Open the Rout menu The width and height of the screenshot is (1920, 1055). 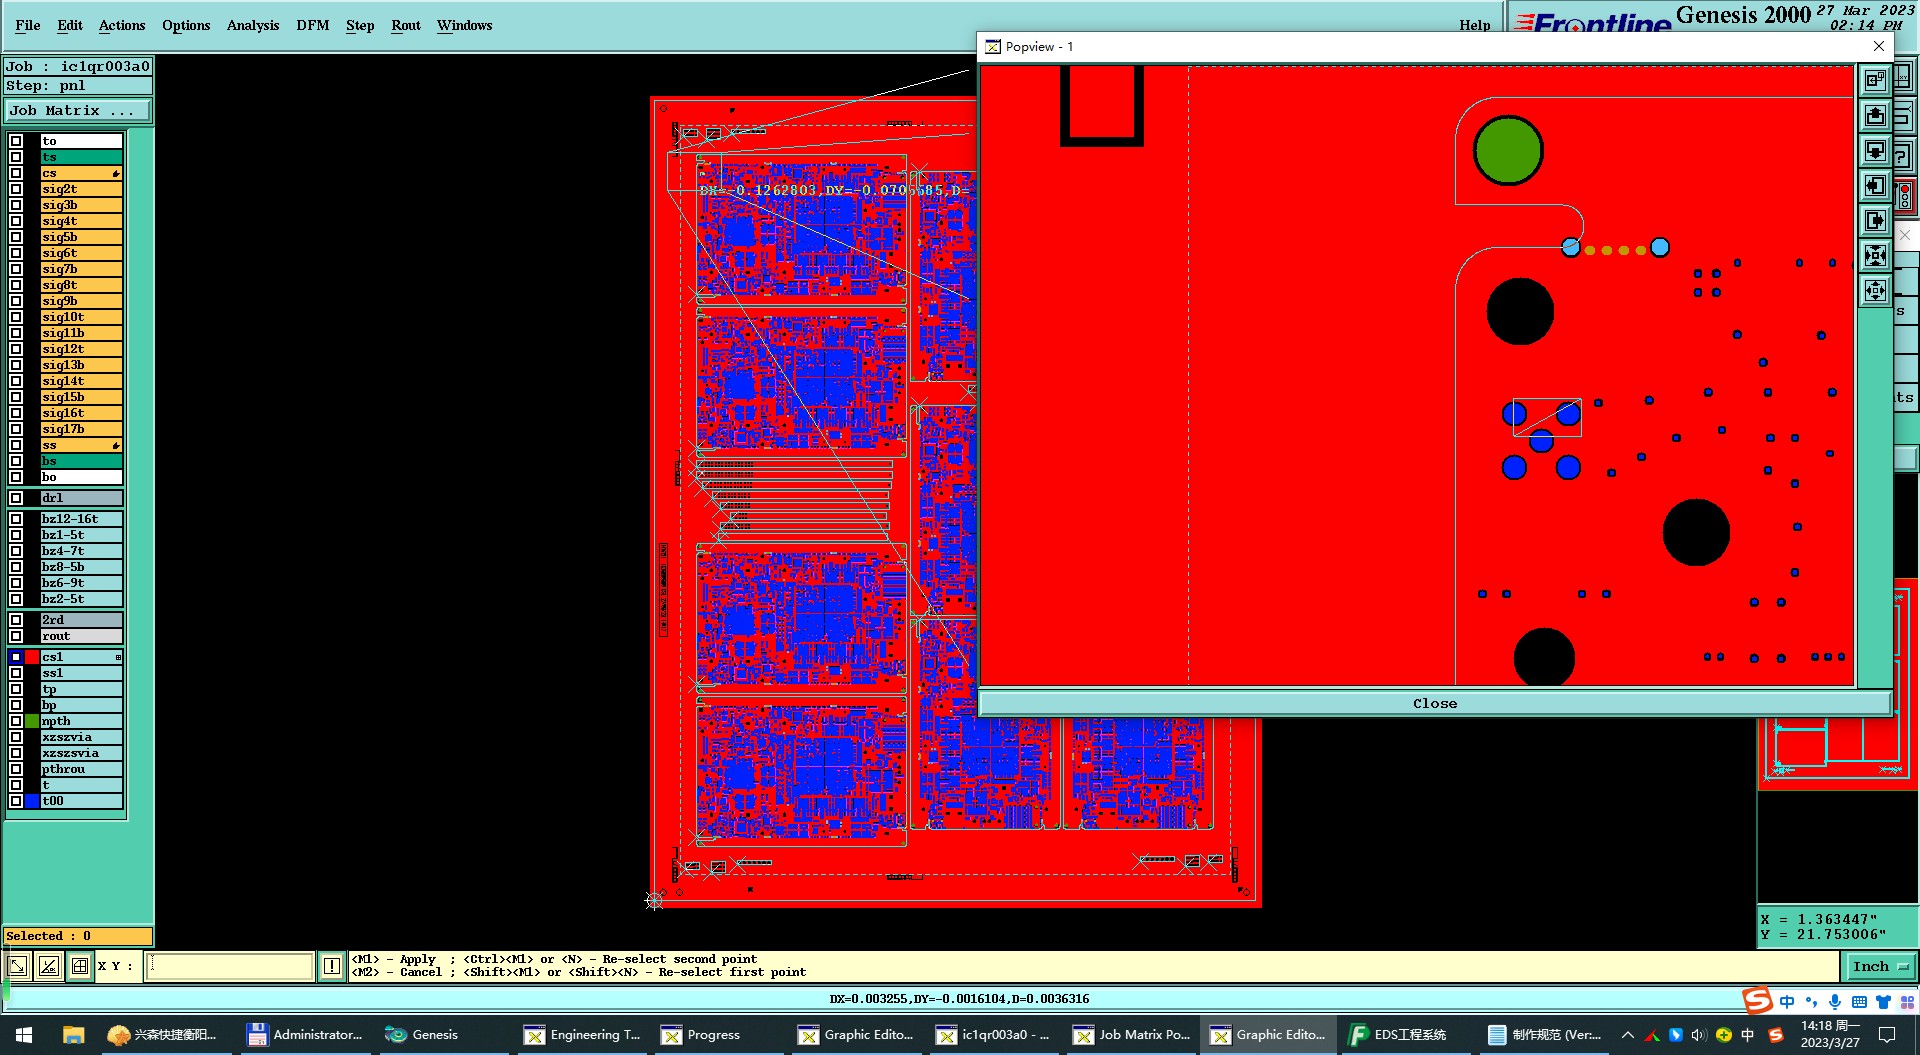point(406,25)
